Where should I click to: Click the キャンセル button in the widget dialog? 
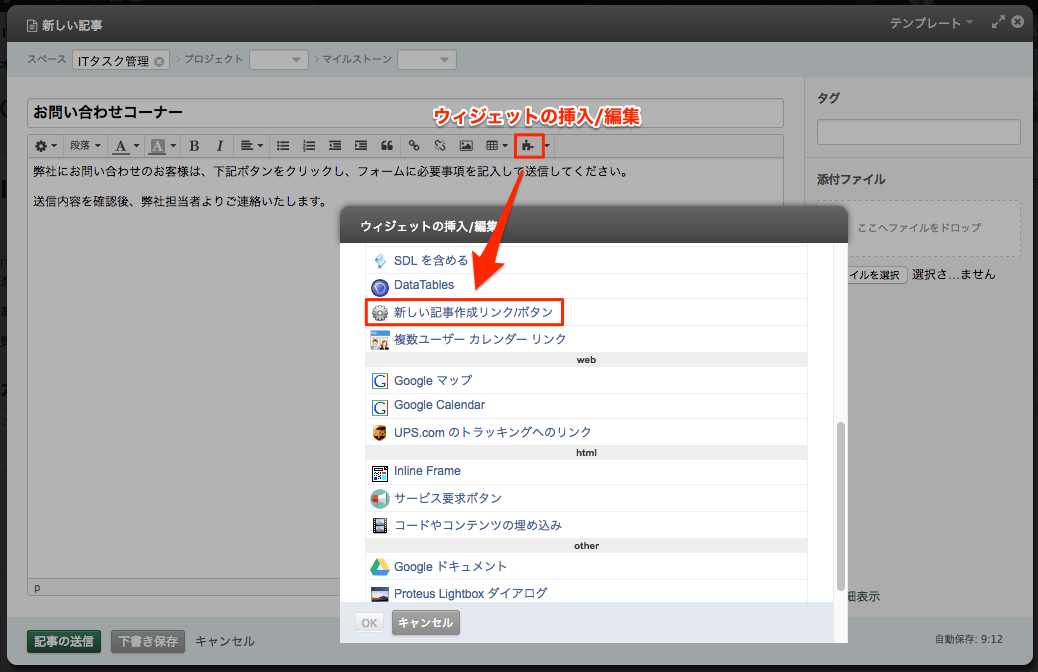click(x=426, y=623)
